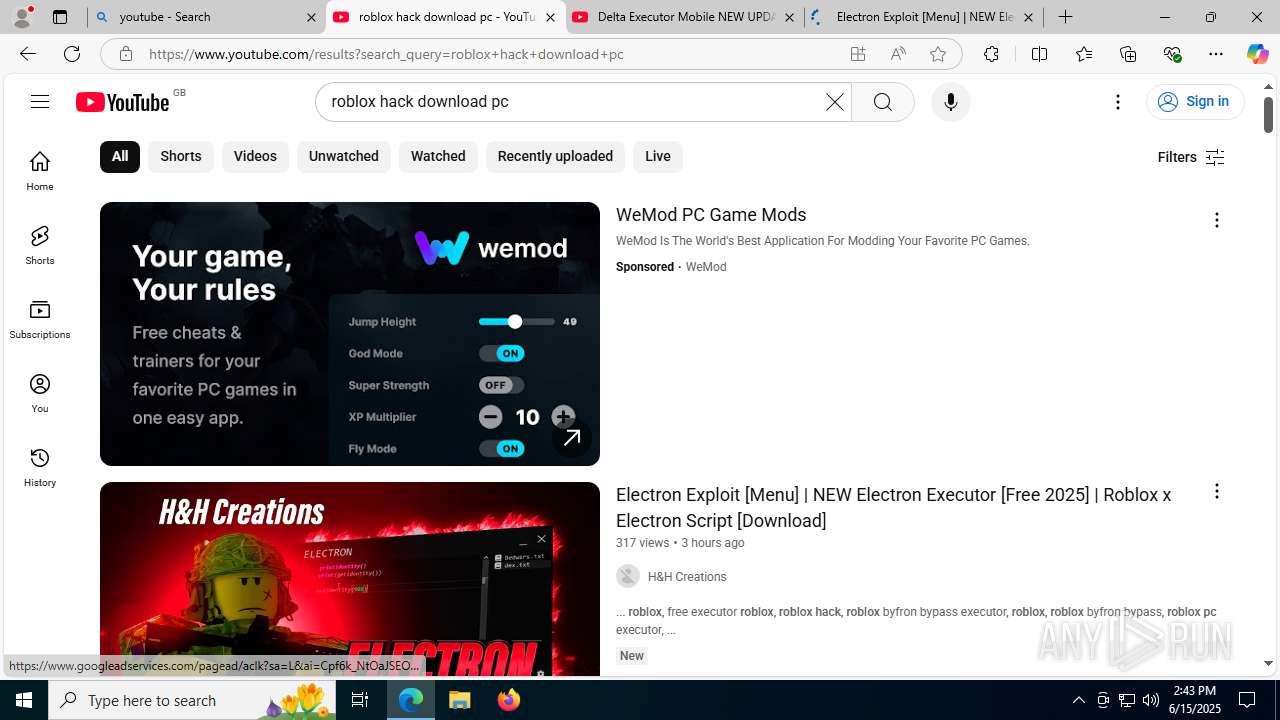Image resolution: width=1280 pixels, height=720 pixels.
Task: Click the magnifier search button
Action: click(x=883, y=102)
